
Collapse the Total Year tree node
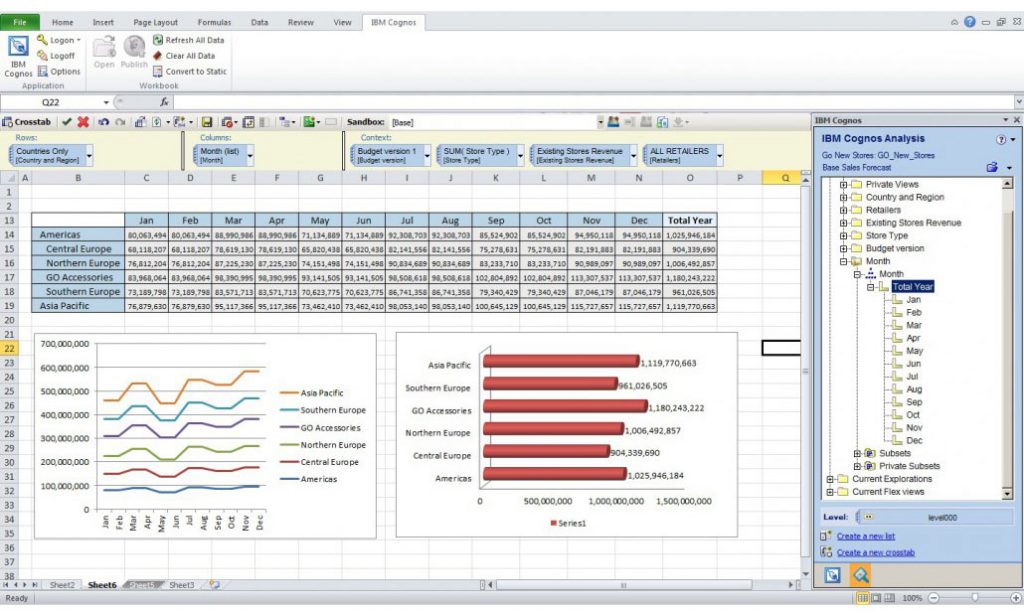871,287
